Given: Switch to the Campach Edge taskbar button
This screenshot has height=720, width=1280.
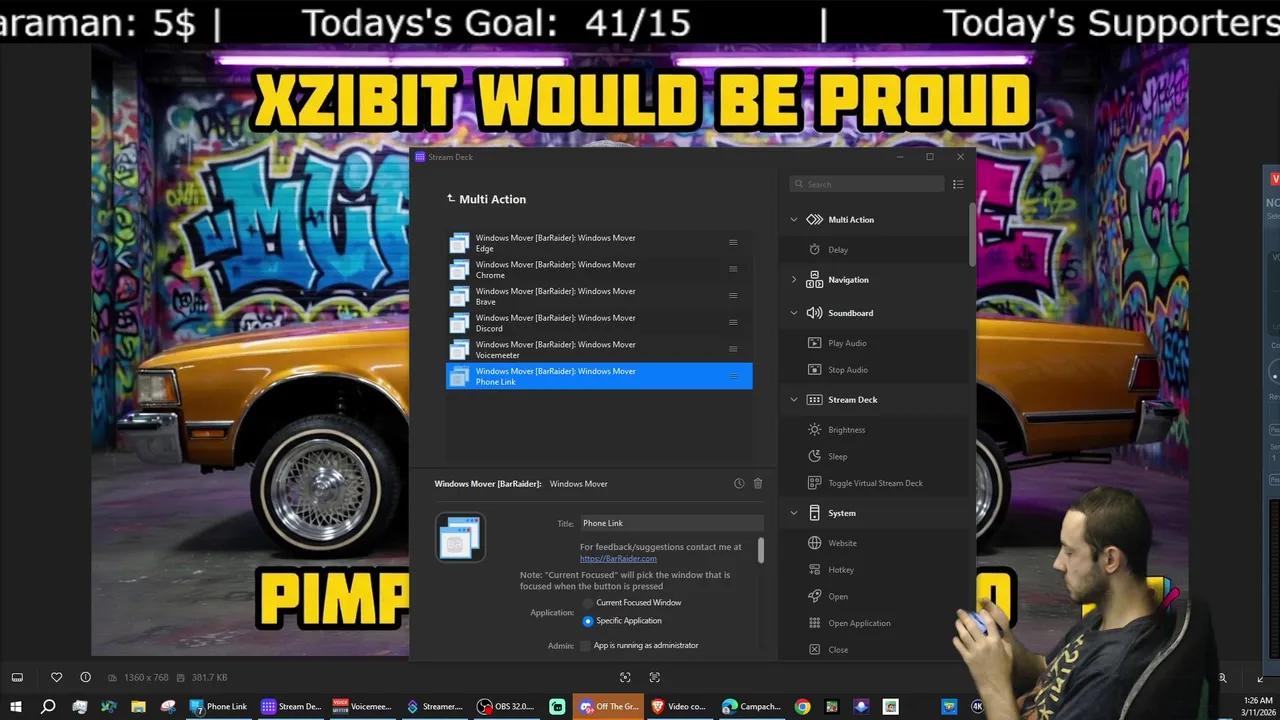Looking at the screenshot, I should (751, 706).
